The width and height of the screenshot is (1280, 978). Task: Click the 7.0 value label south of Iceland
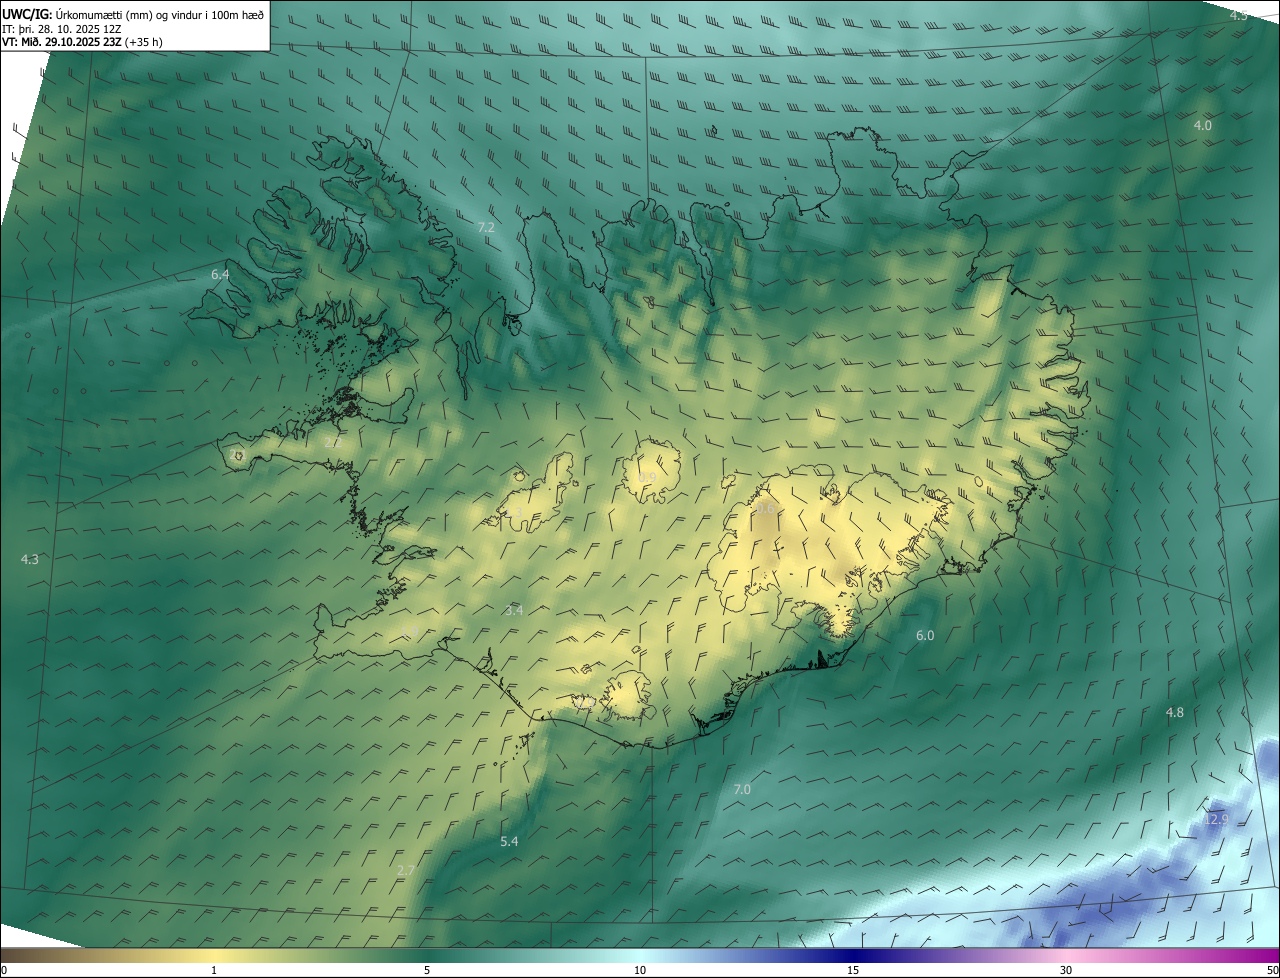(742, 789)
